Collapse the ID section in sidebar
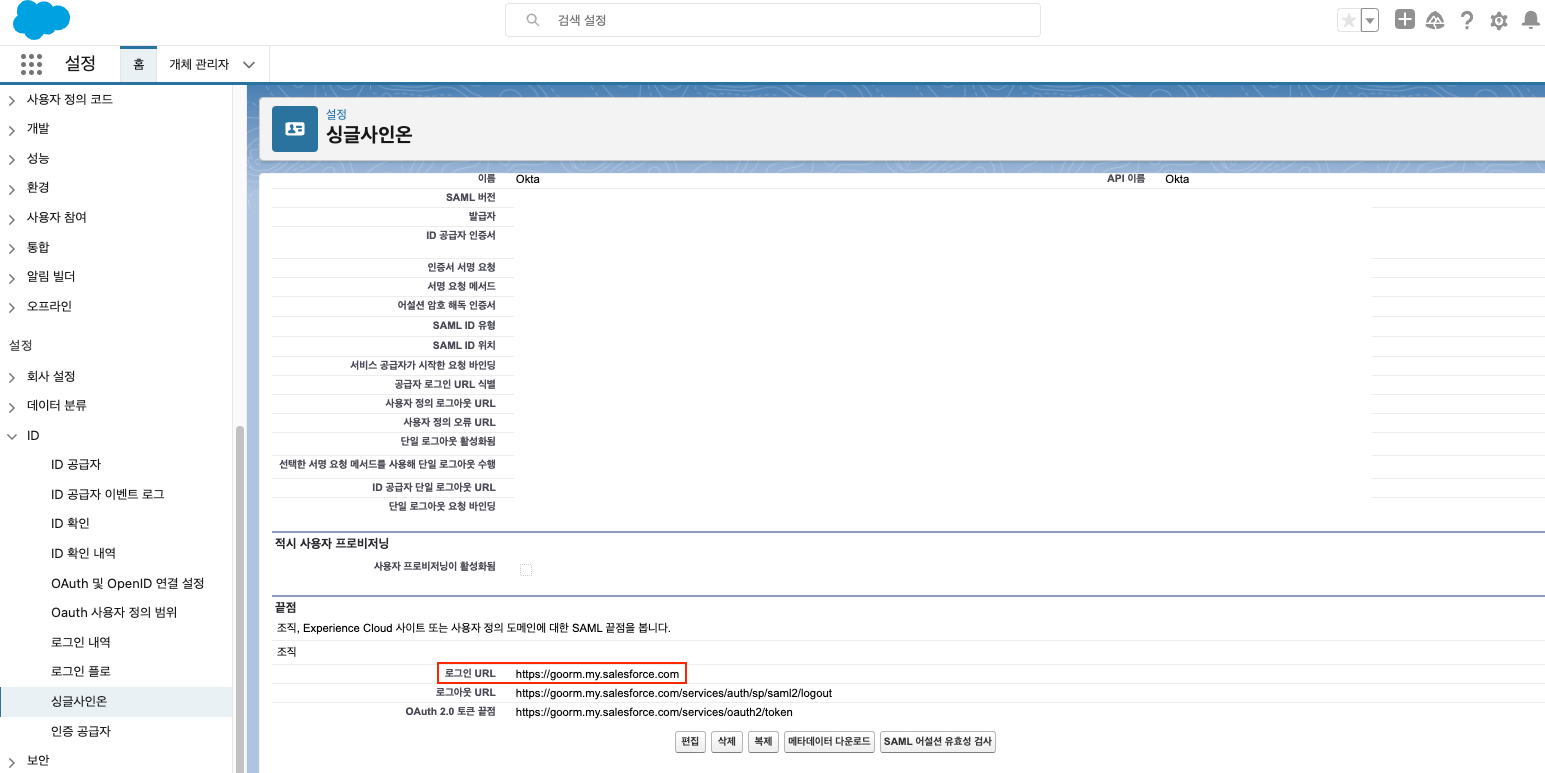1545x773 pixels. click(x=12, y=436)
